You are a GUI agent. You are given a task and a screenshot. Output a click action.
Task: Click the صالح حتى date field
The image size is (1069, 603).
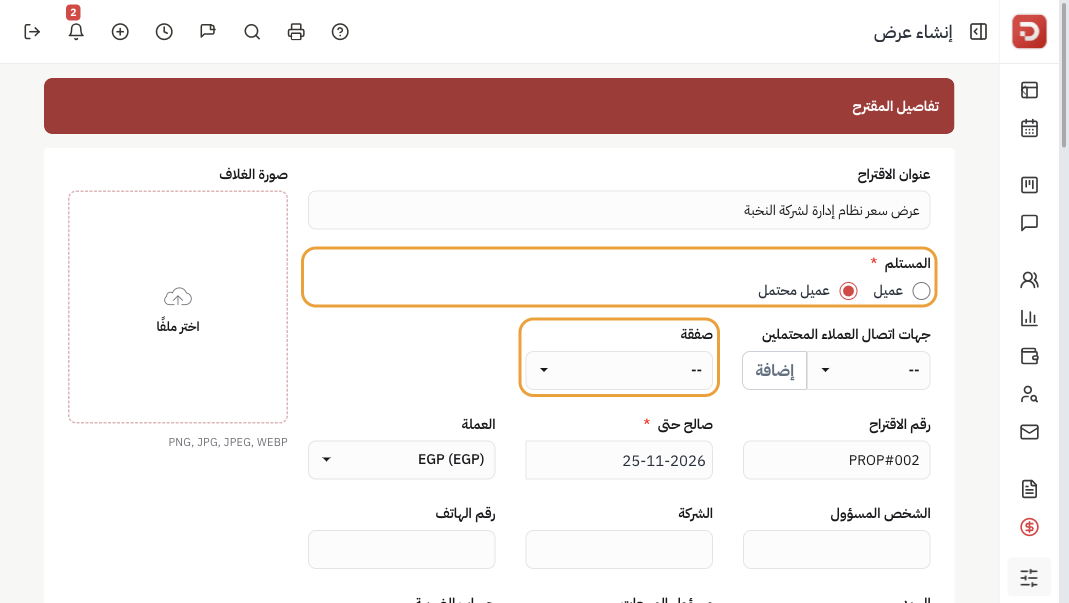click(619, 460)
